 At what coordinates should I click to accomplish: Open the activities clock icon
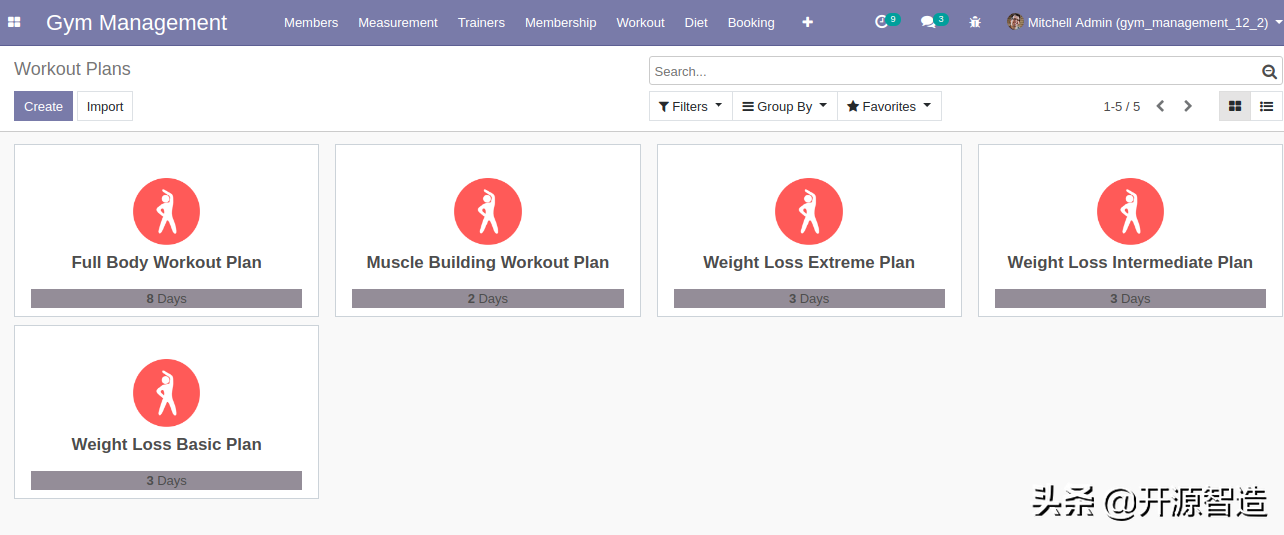[x=882, y=22]
